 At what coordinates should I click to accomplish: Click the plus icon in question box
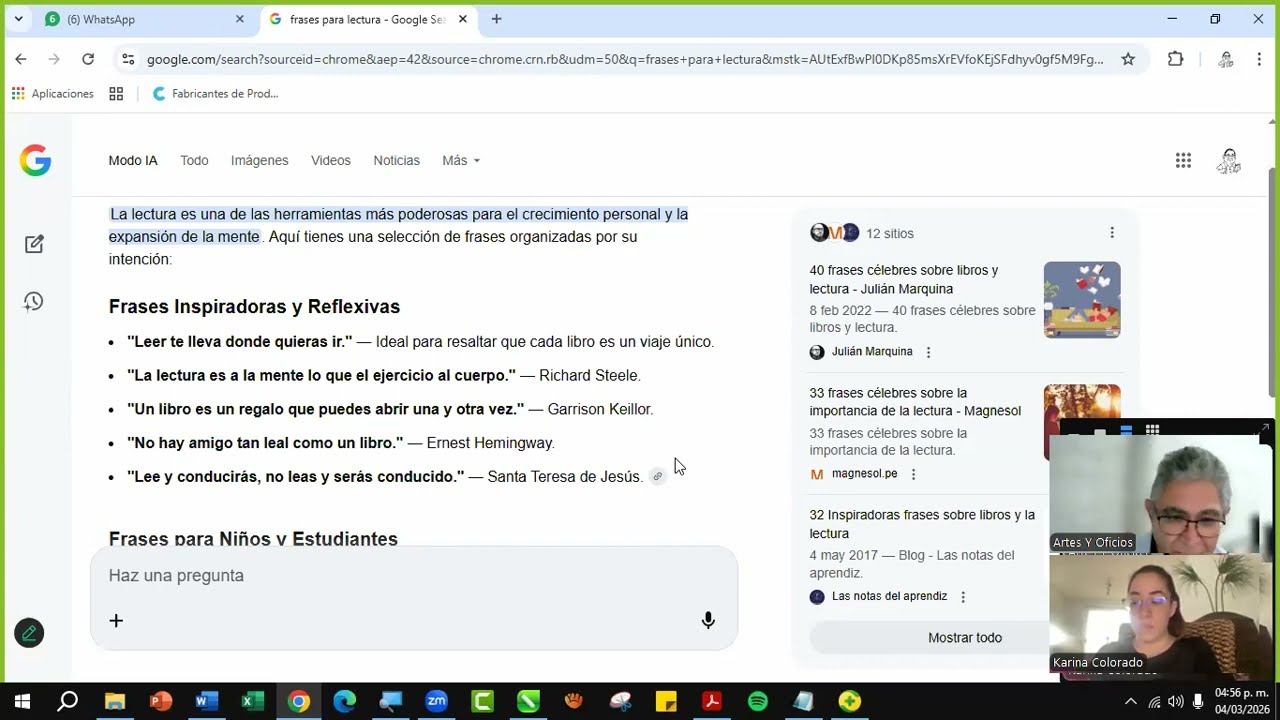coord(116,621)
